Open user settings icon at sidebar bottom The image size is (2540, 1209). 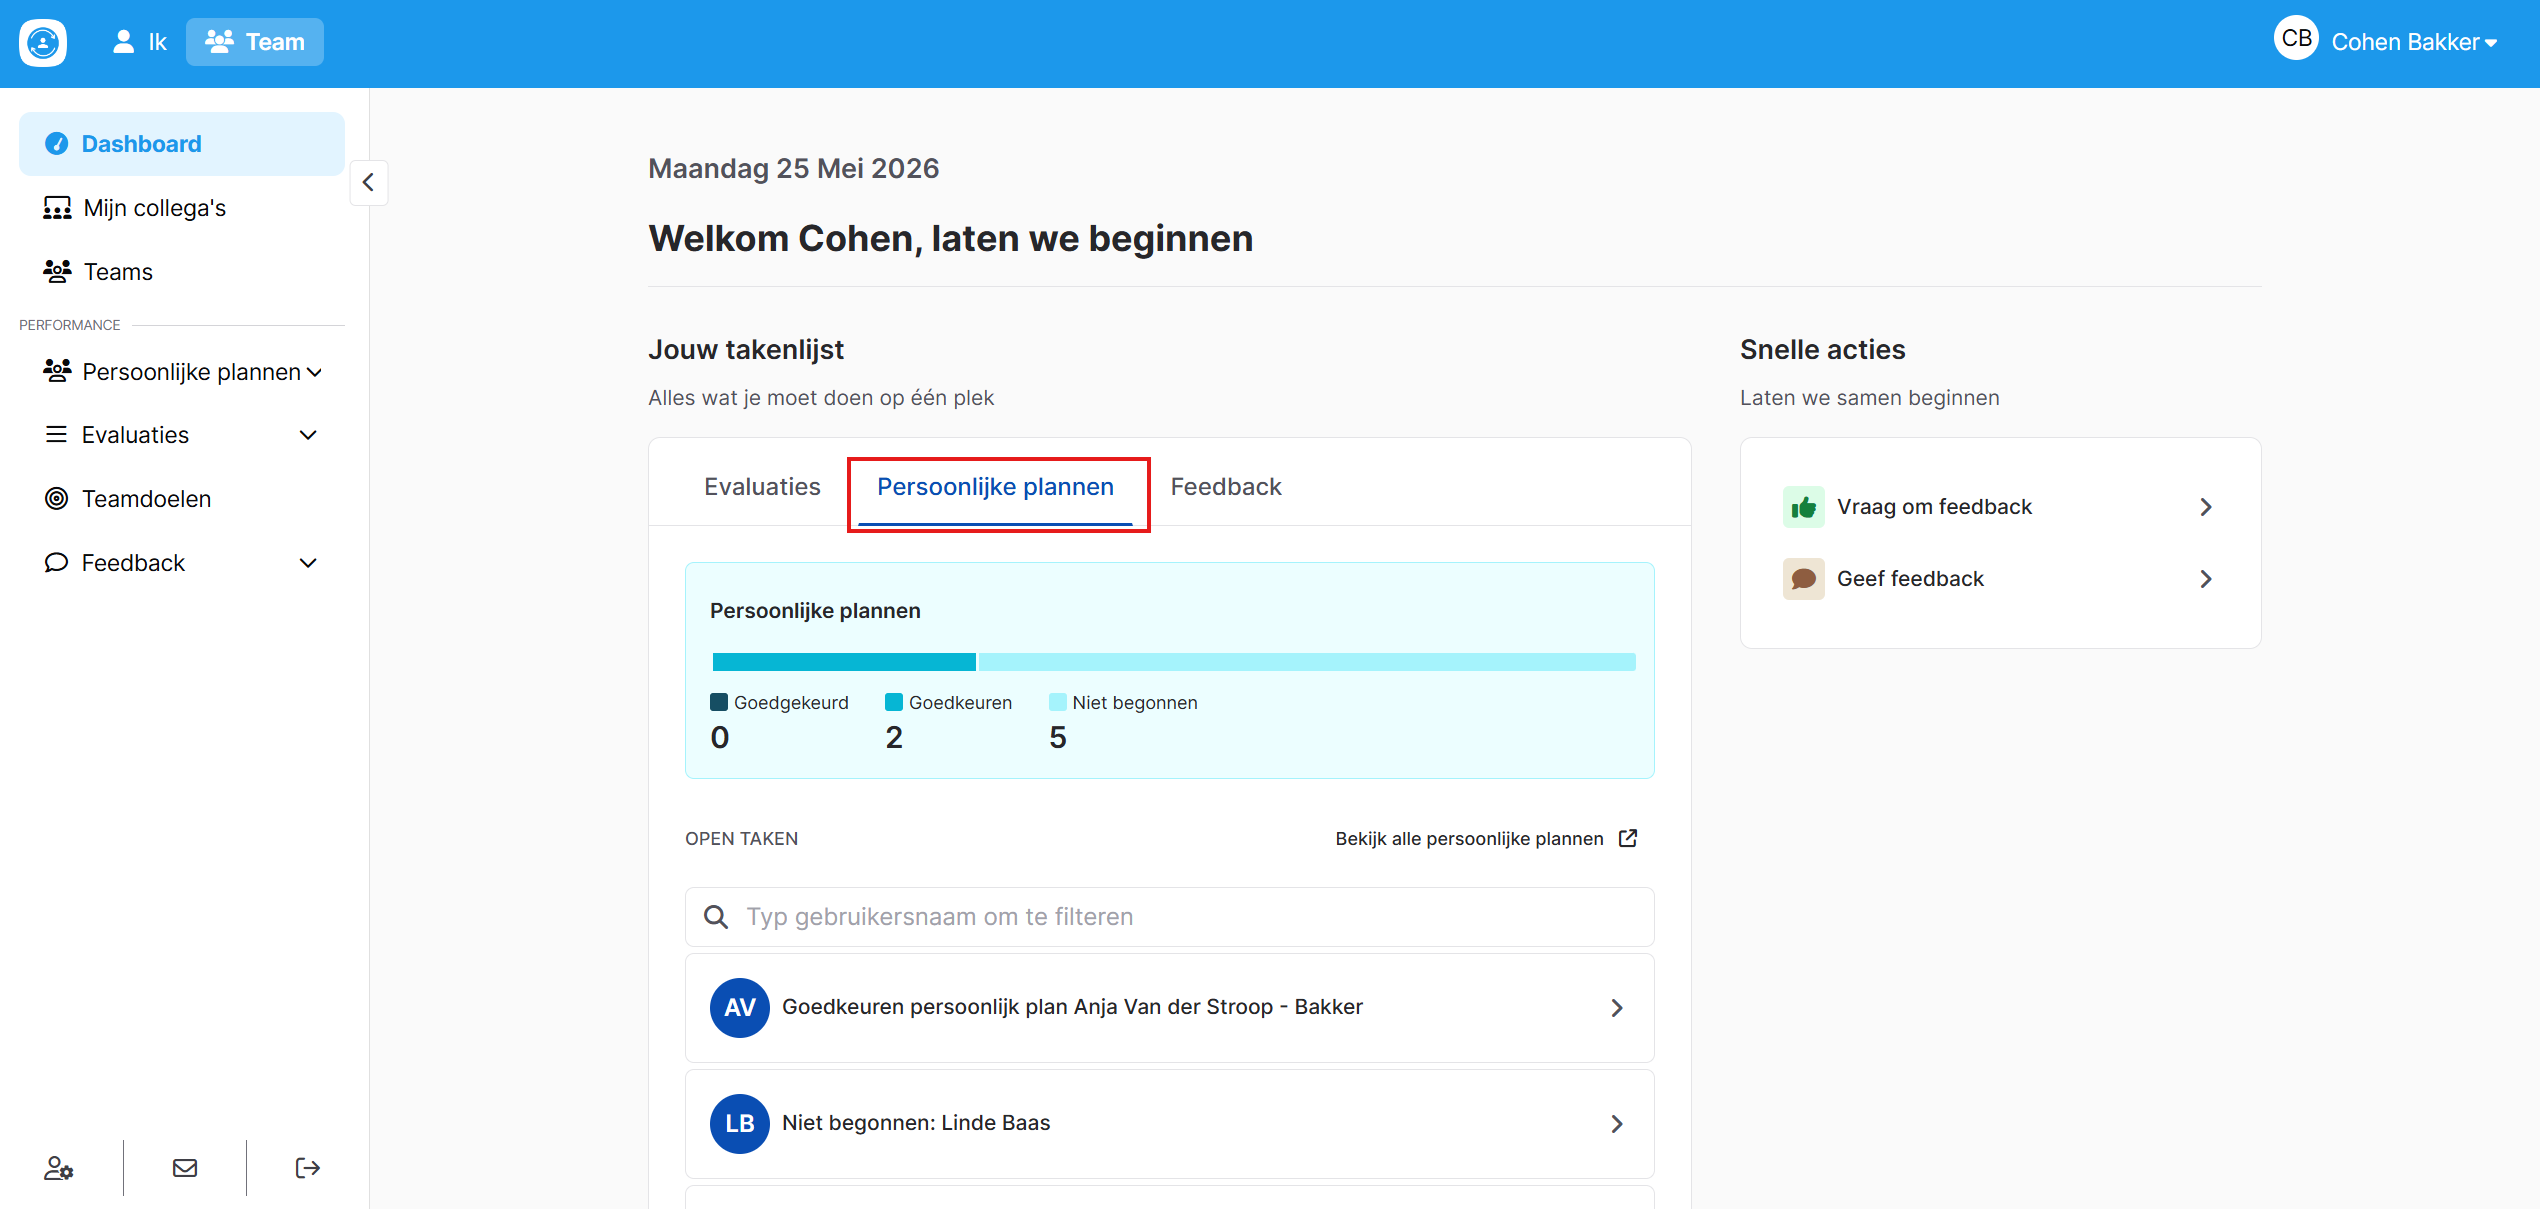(x=59, y=1168)
